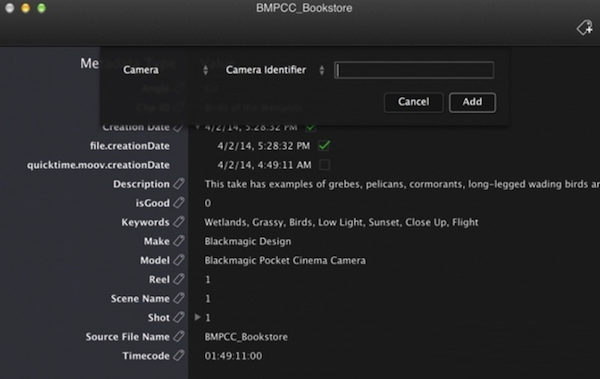
Task: Click the Blackmagic Pocket Cinema Camera value
Action: pyautogui.click(x=285, y=261)
